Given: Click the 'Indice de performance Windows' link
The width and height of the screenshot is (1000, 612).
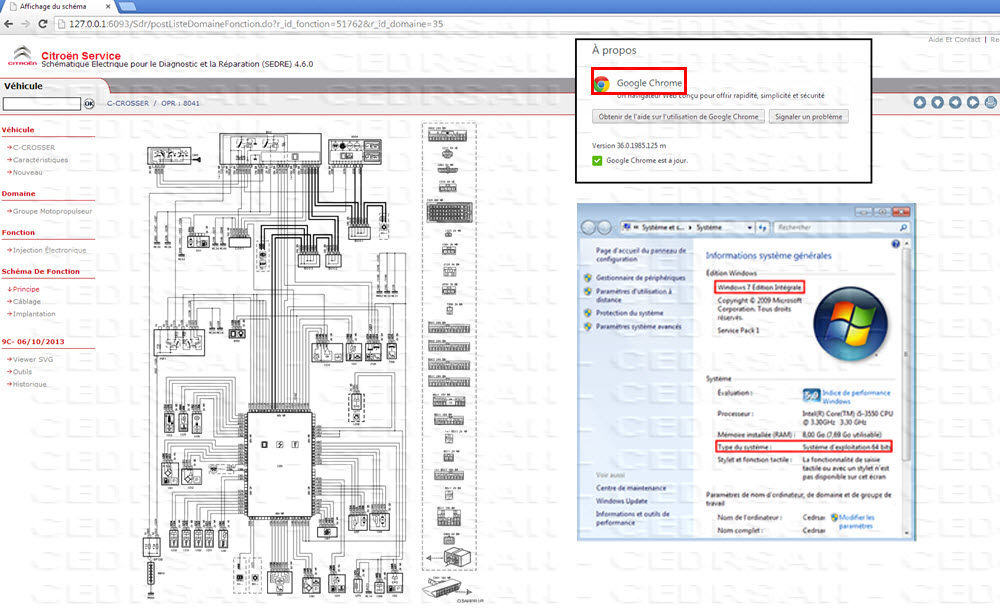Looking at the screenshot, I should pos(856,397).
